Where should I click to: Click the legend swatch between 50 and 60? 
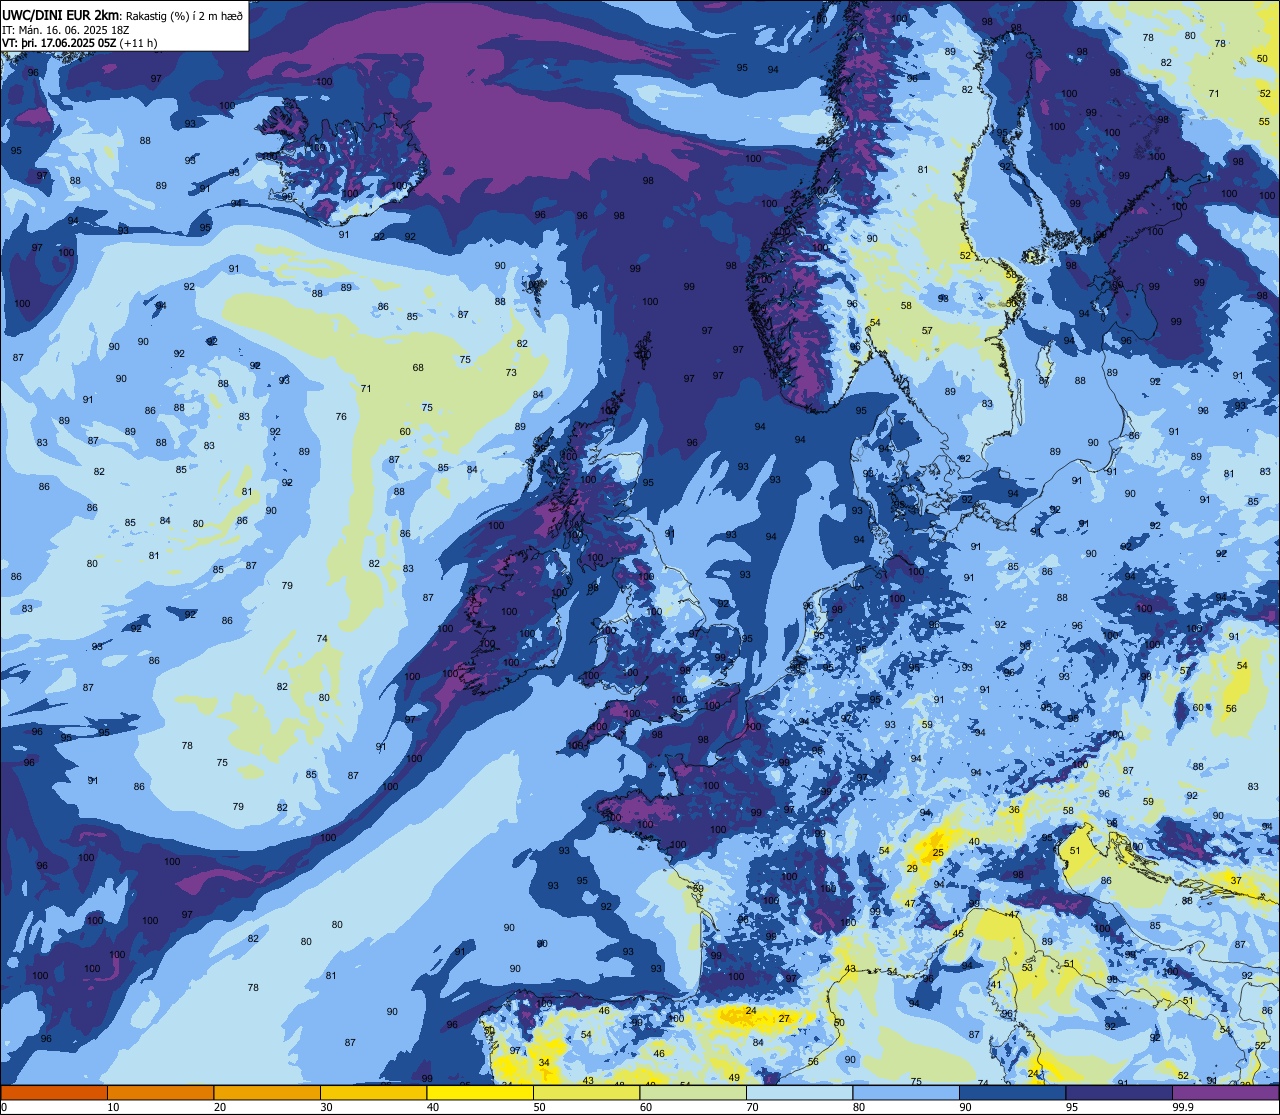[x=586, y=1092]
